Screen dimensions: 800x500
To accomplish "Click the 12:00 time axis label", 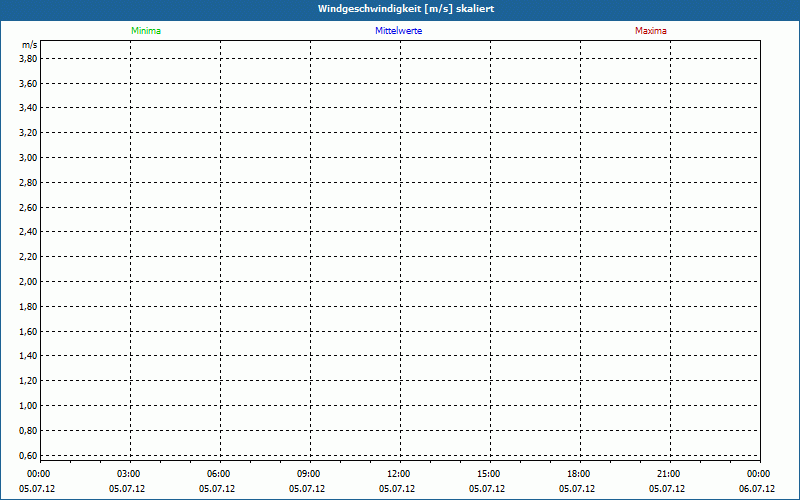I will point(398,474).
